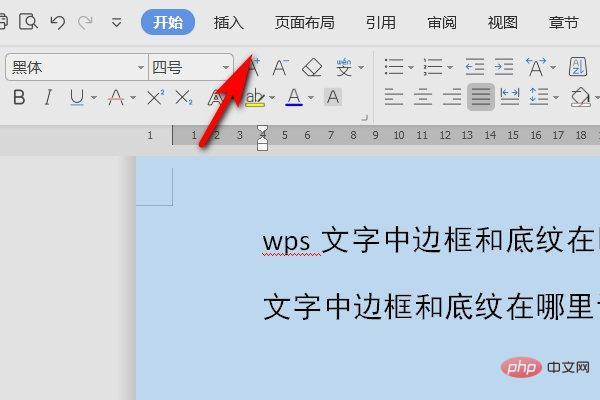Image resolution: width=600 pixels, height=400 pixels.
Task: Expand the underline style dropdown
Action: pyautogui.click(x=94, y=98)
